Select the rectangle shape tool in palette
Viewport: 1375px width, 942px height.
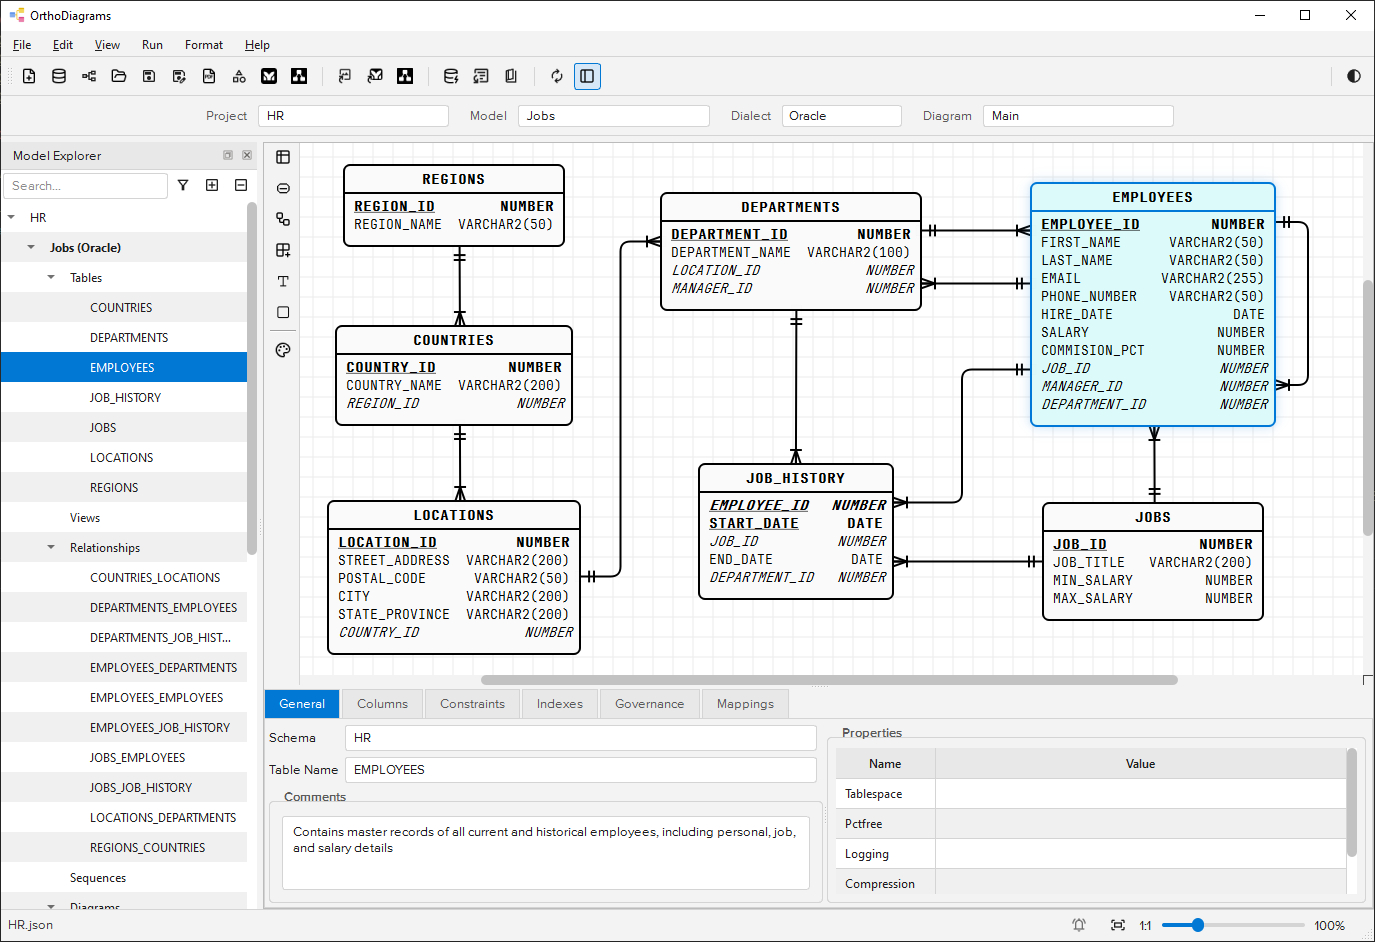(283, 312)
